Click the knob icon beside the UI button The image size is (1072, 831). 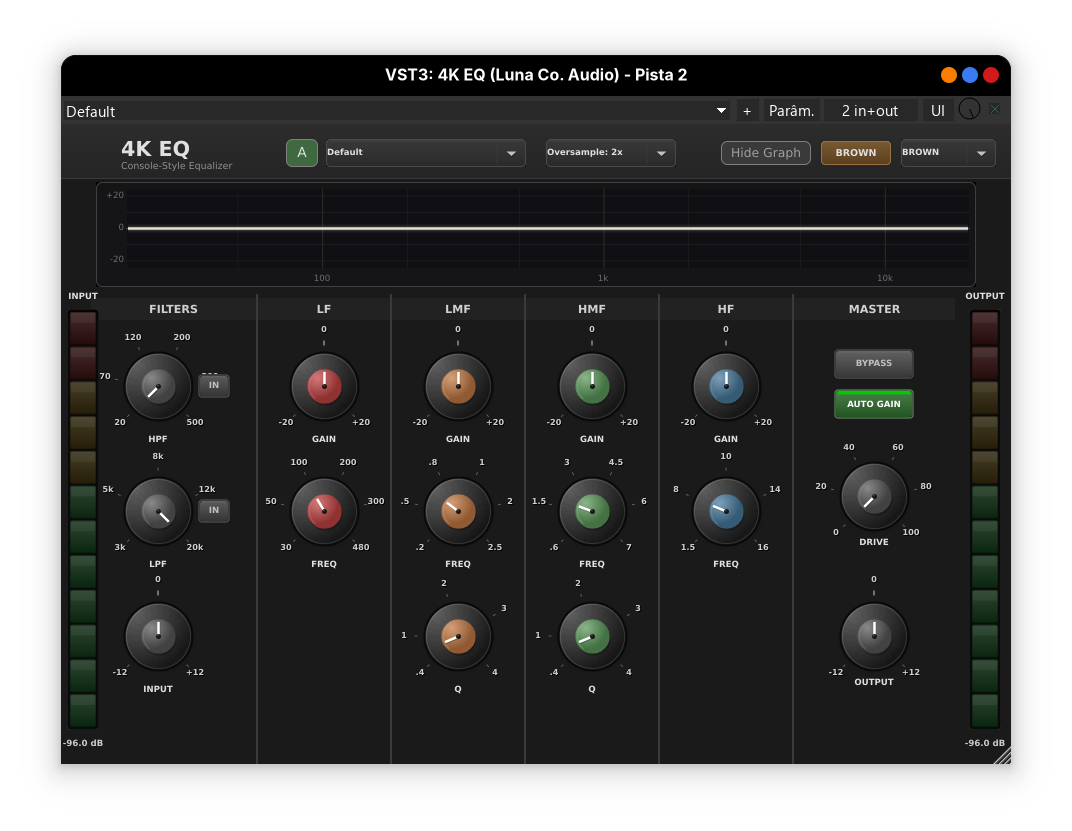[x=969, y=110]
